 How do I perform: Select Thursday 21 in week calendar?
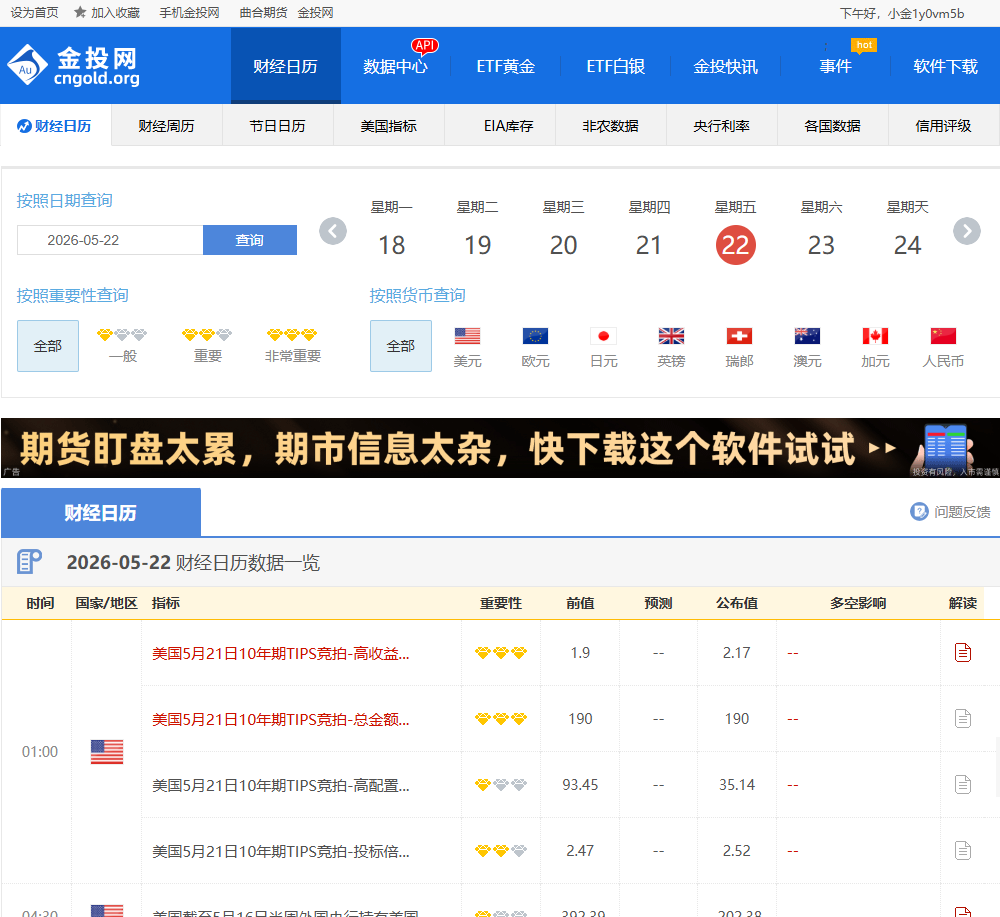pos(649,245)
